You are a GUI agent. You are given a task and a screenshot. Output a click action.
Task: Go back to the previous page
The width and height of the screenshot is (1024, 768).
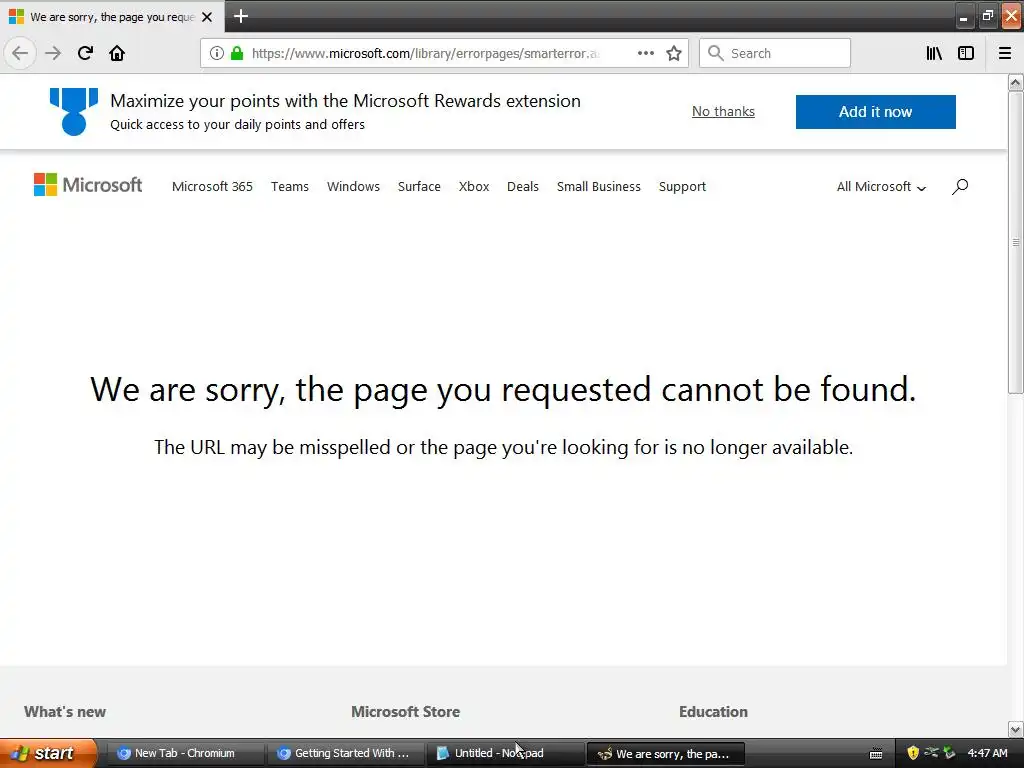[x=20, y=53]
